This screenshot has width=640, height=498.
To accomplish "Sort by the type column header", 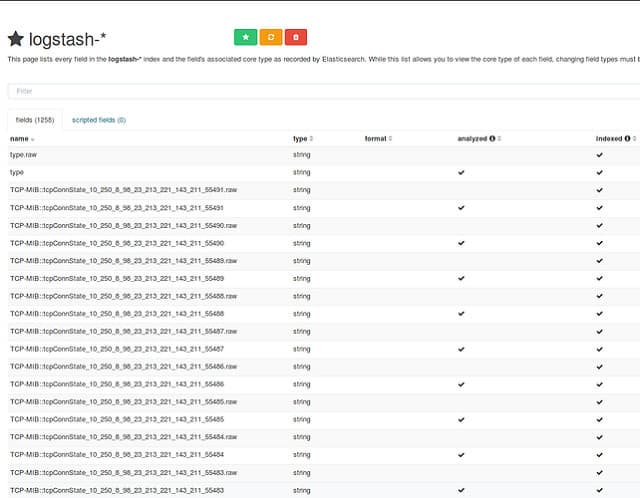I will 300,139.
